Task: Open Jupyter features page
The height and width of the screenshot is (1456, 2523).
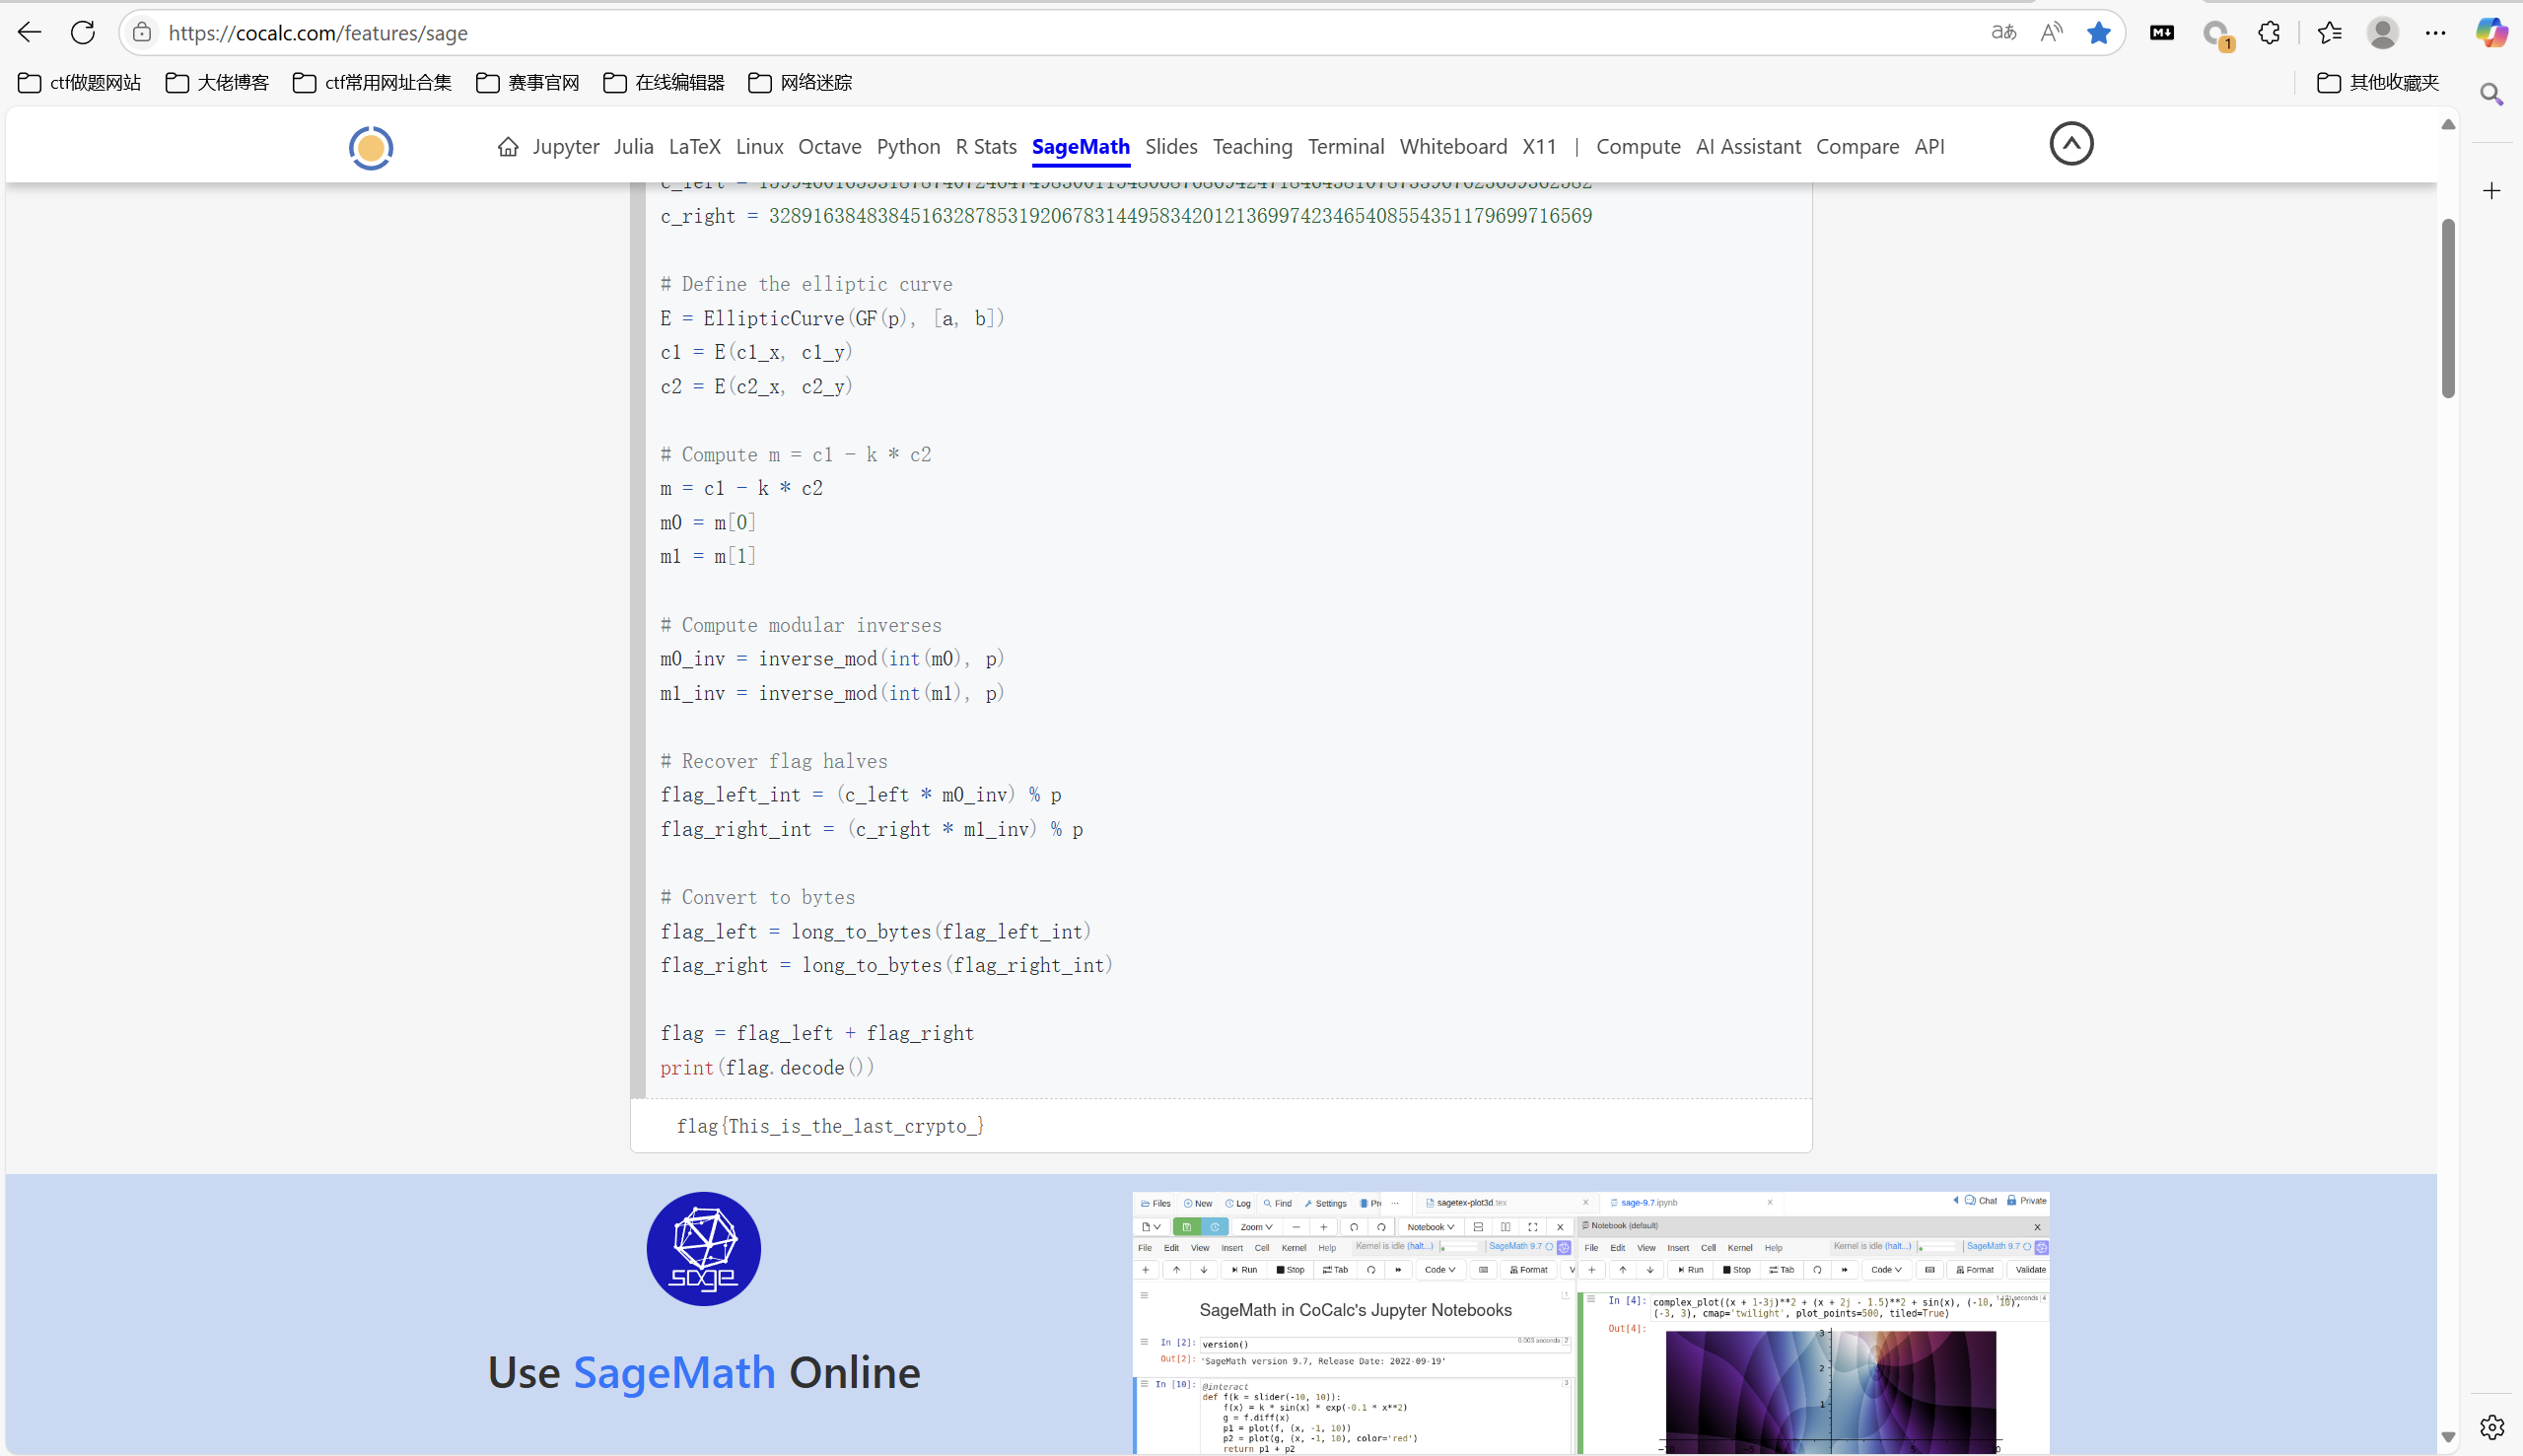Action: click(566, 147)
